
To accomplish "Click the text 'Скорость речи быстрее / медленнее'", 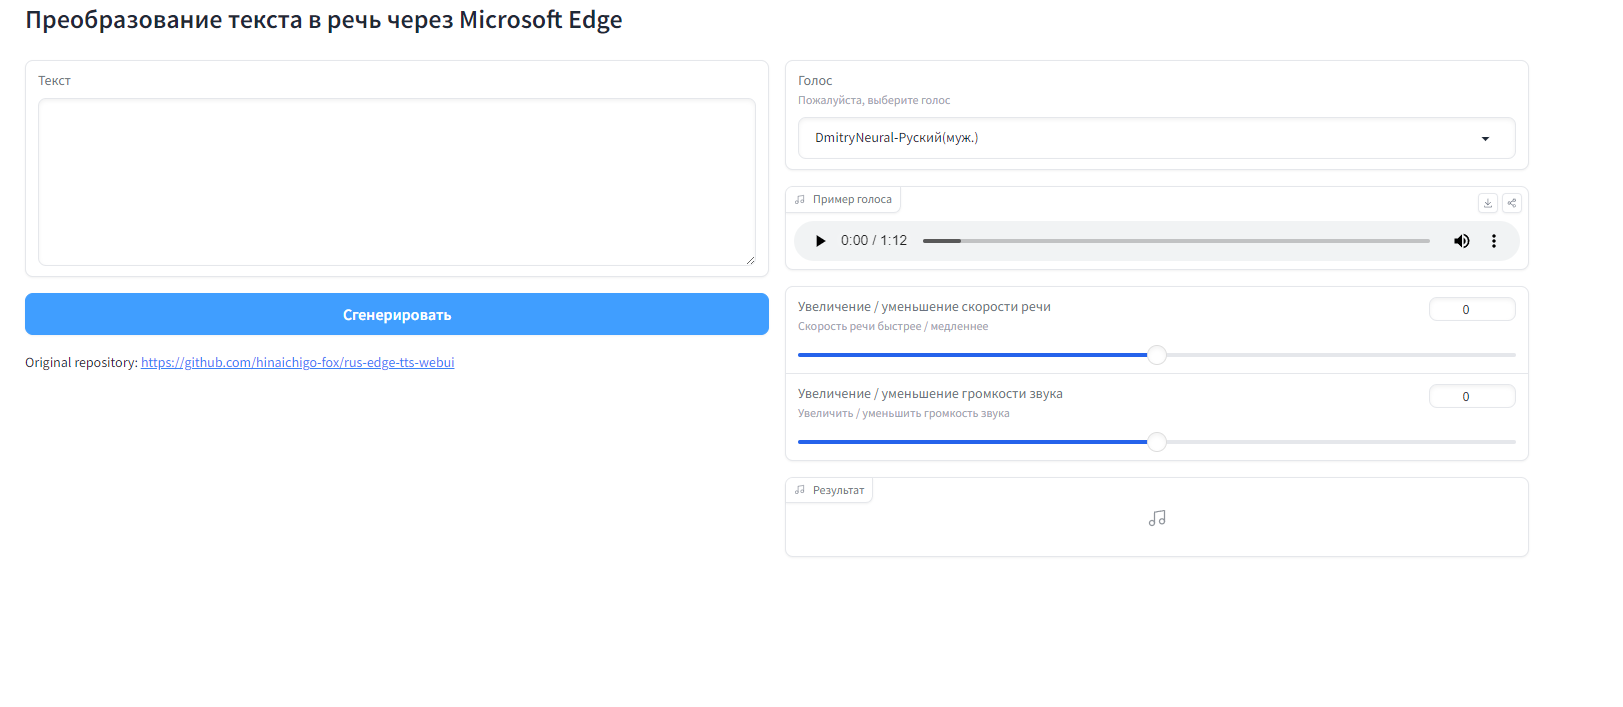I will (x=893, y=327).
